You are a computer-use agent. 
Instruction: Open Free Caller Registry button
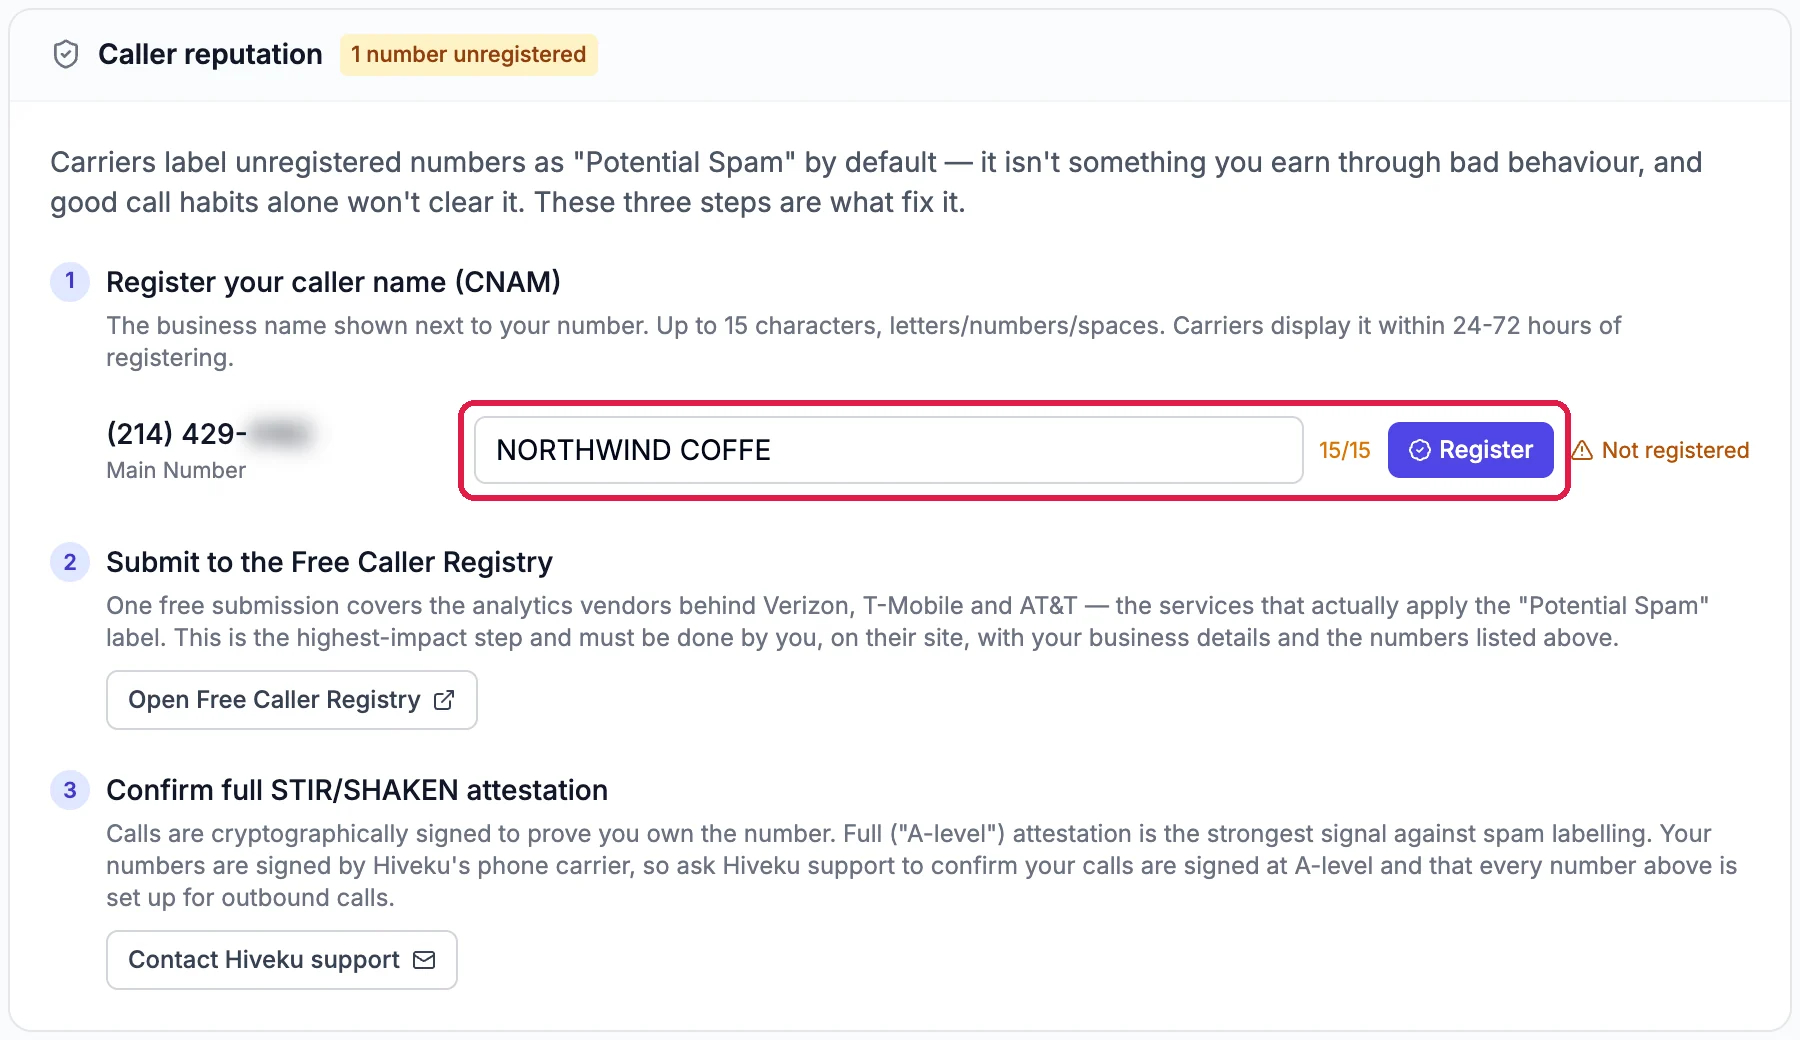pos(292,700)
